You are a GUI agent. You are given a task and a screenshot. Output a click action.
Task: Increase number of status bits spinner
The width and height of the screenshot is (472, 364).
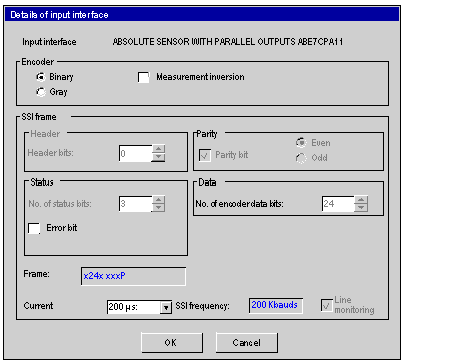click(x=159, y=200)
